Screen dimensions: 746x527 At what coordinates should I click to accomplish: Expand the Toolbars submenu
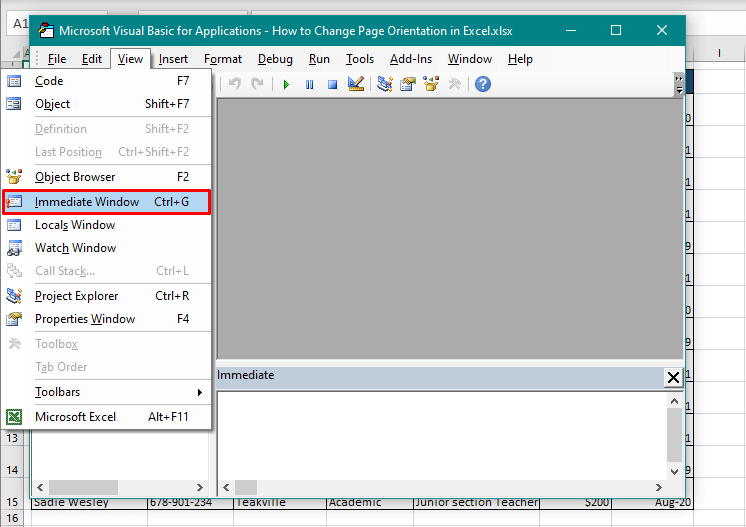(107, 392)
